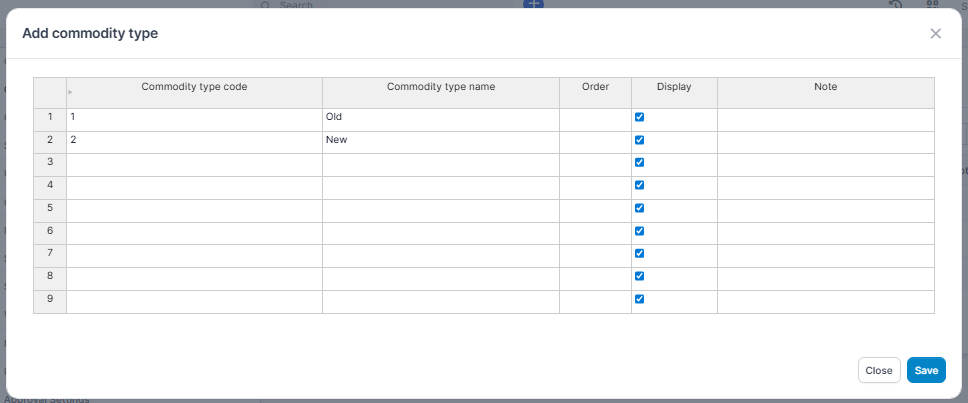Click the Order cell in row 1
The width and height of the screenshot is (968, 403).
tap(595, 118)
